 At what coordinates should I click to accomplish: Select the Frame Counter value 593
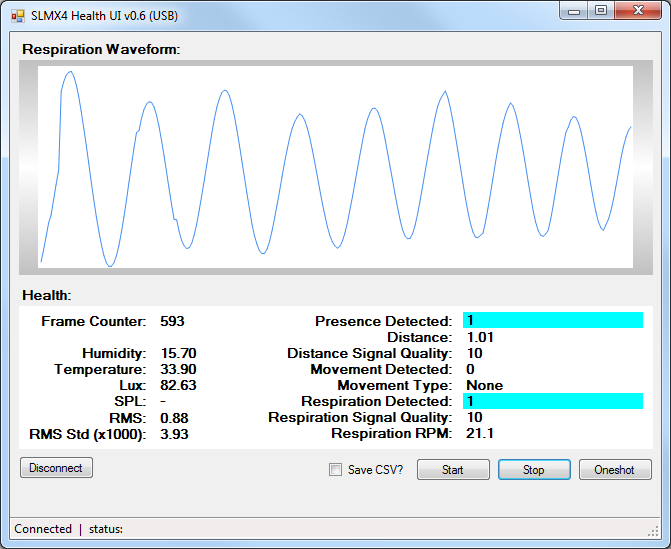click(x=172, y=321)
